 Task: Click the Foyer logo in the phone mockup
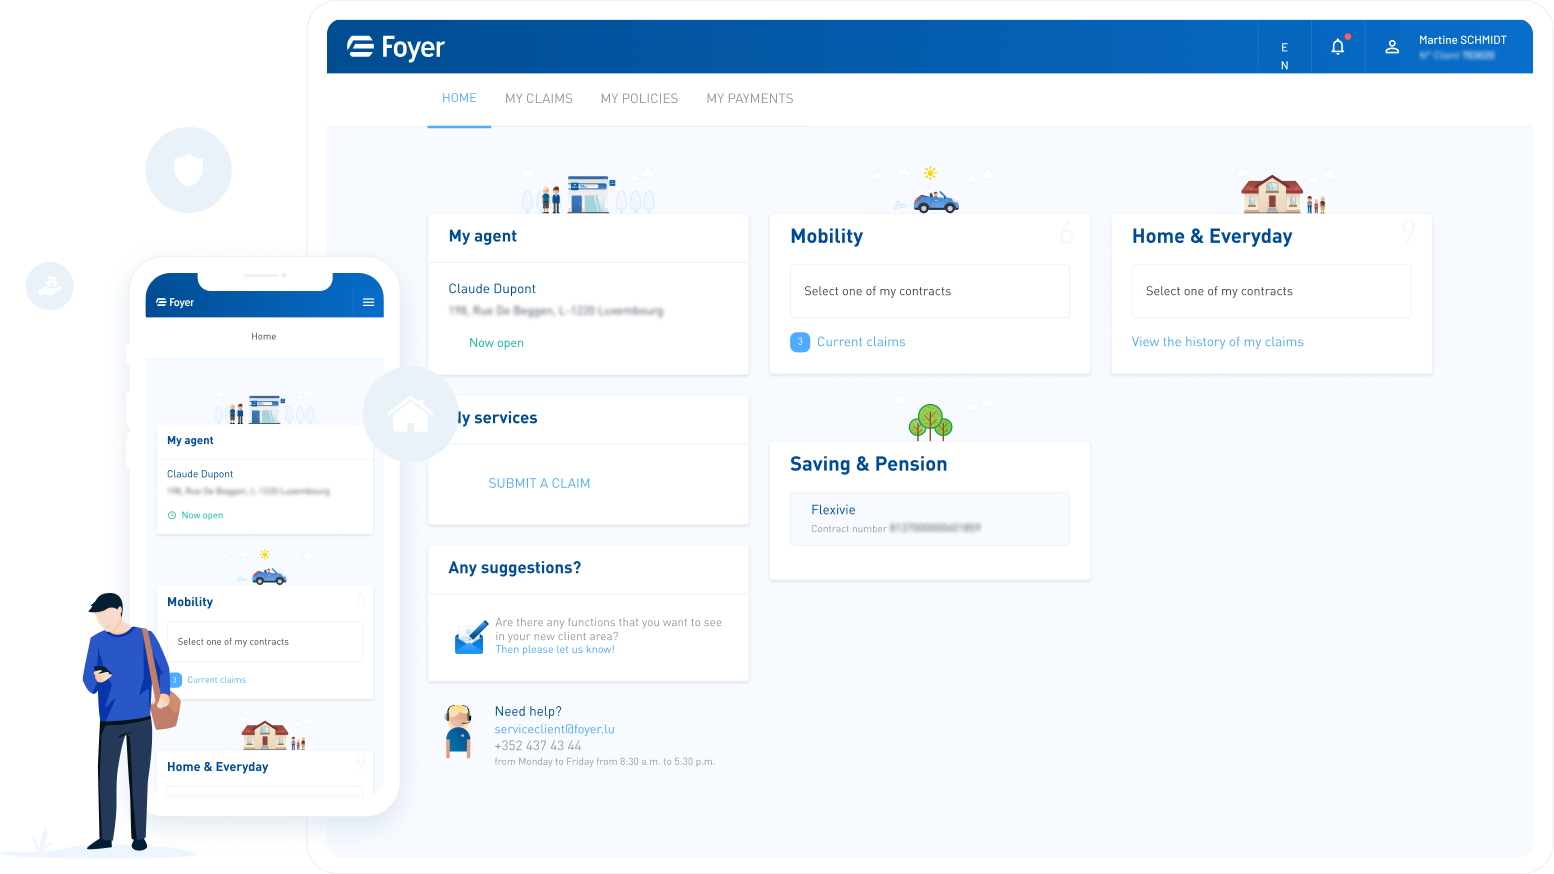click(x=175, y=302)
